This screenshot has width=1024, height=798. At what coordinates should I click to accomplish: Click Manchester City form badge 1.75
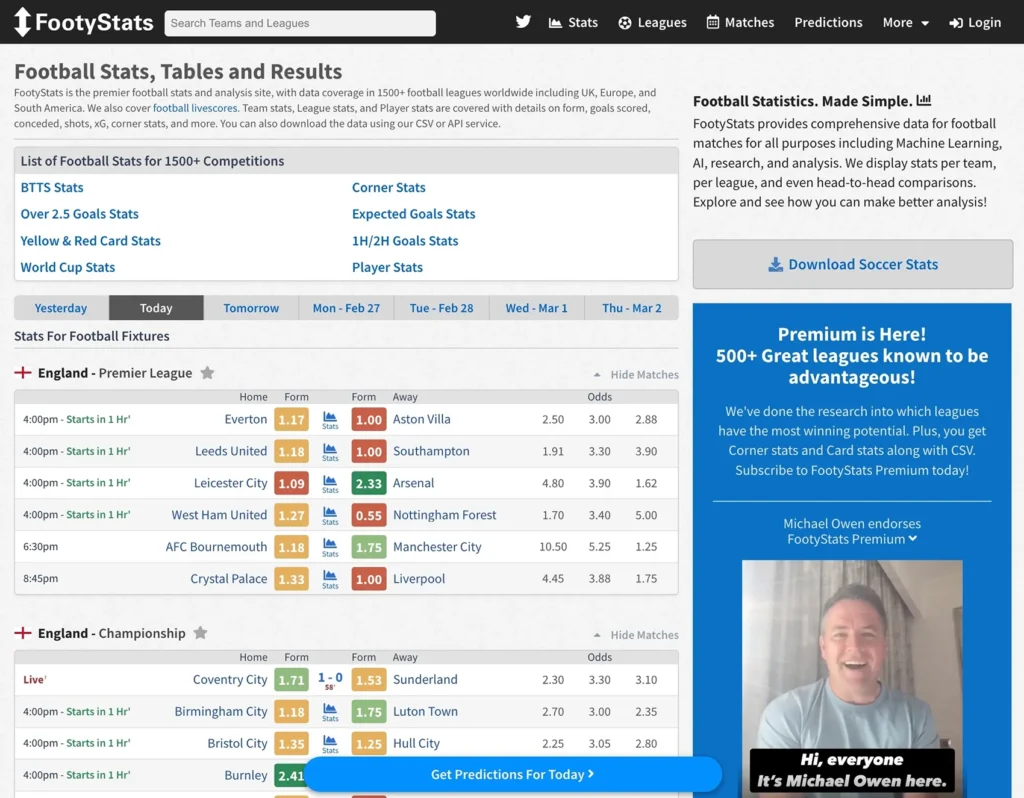(x=368, y=547)
